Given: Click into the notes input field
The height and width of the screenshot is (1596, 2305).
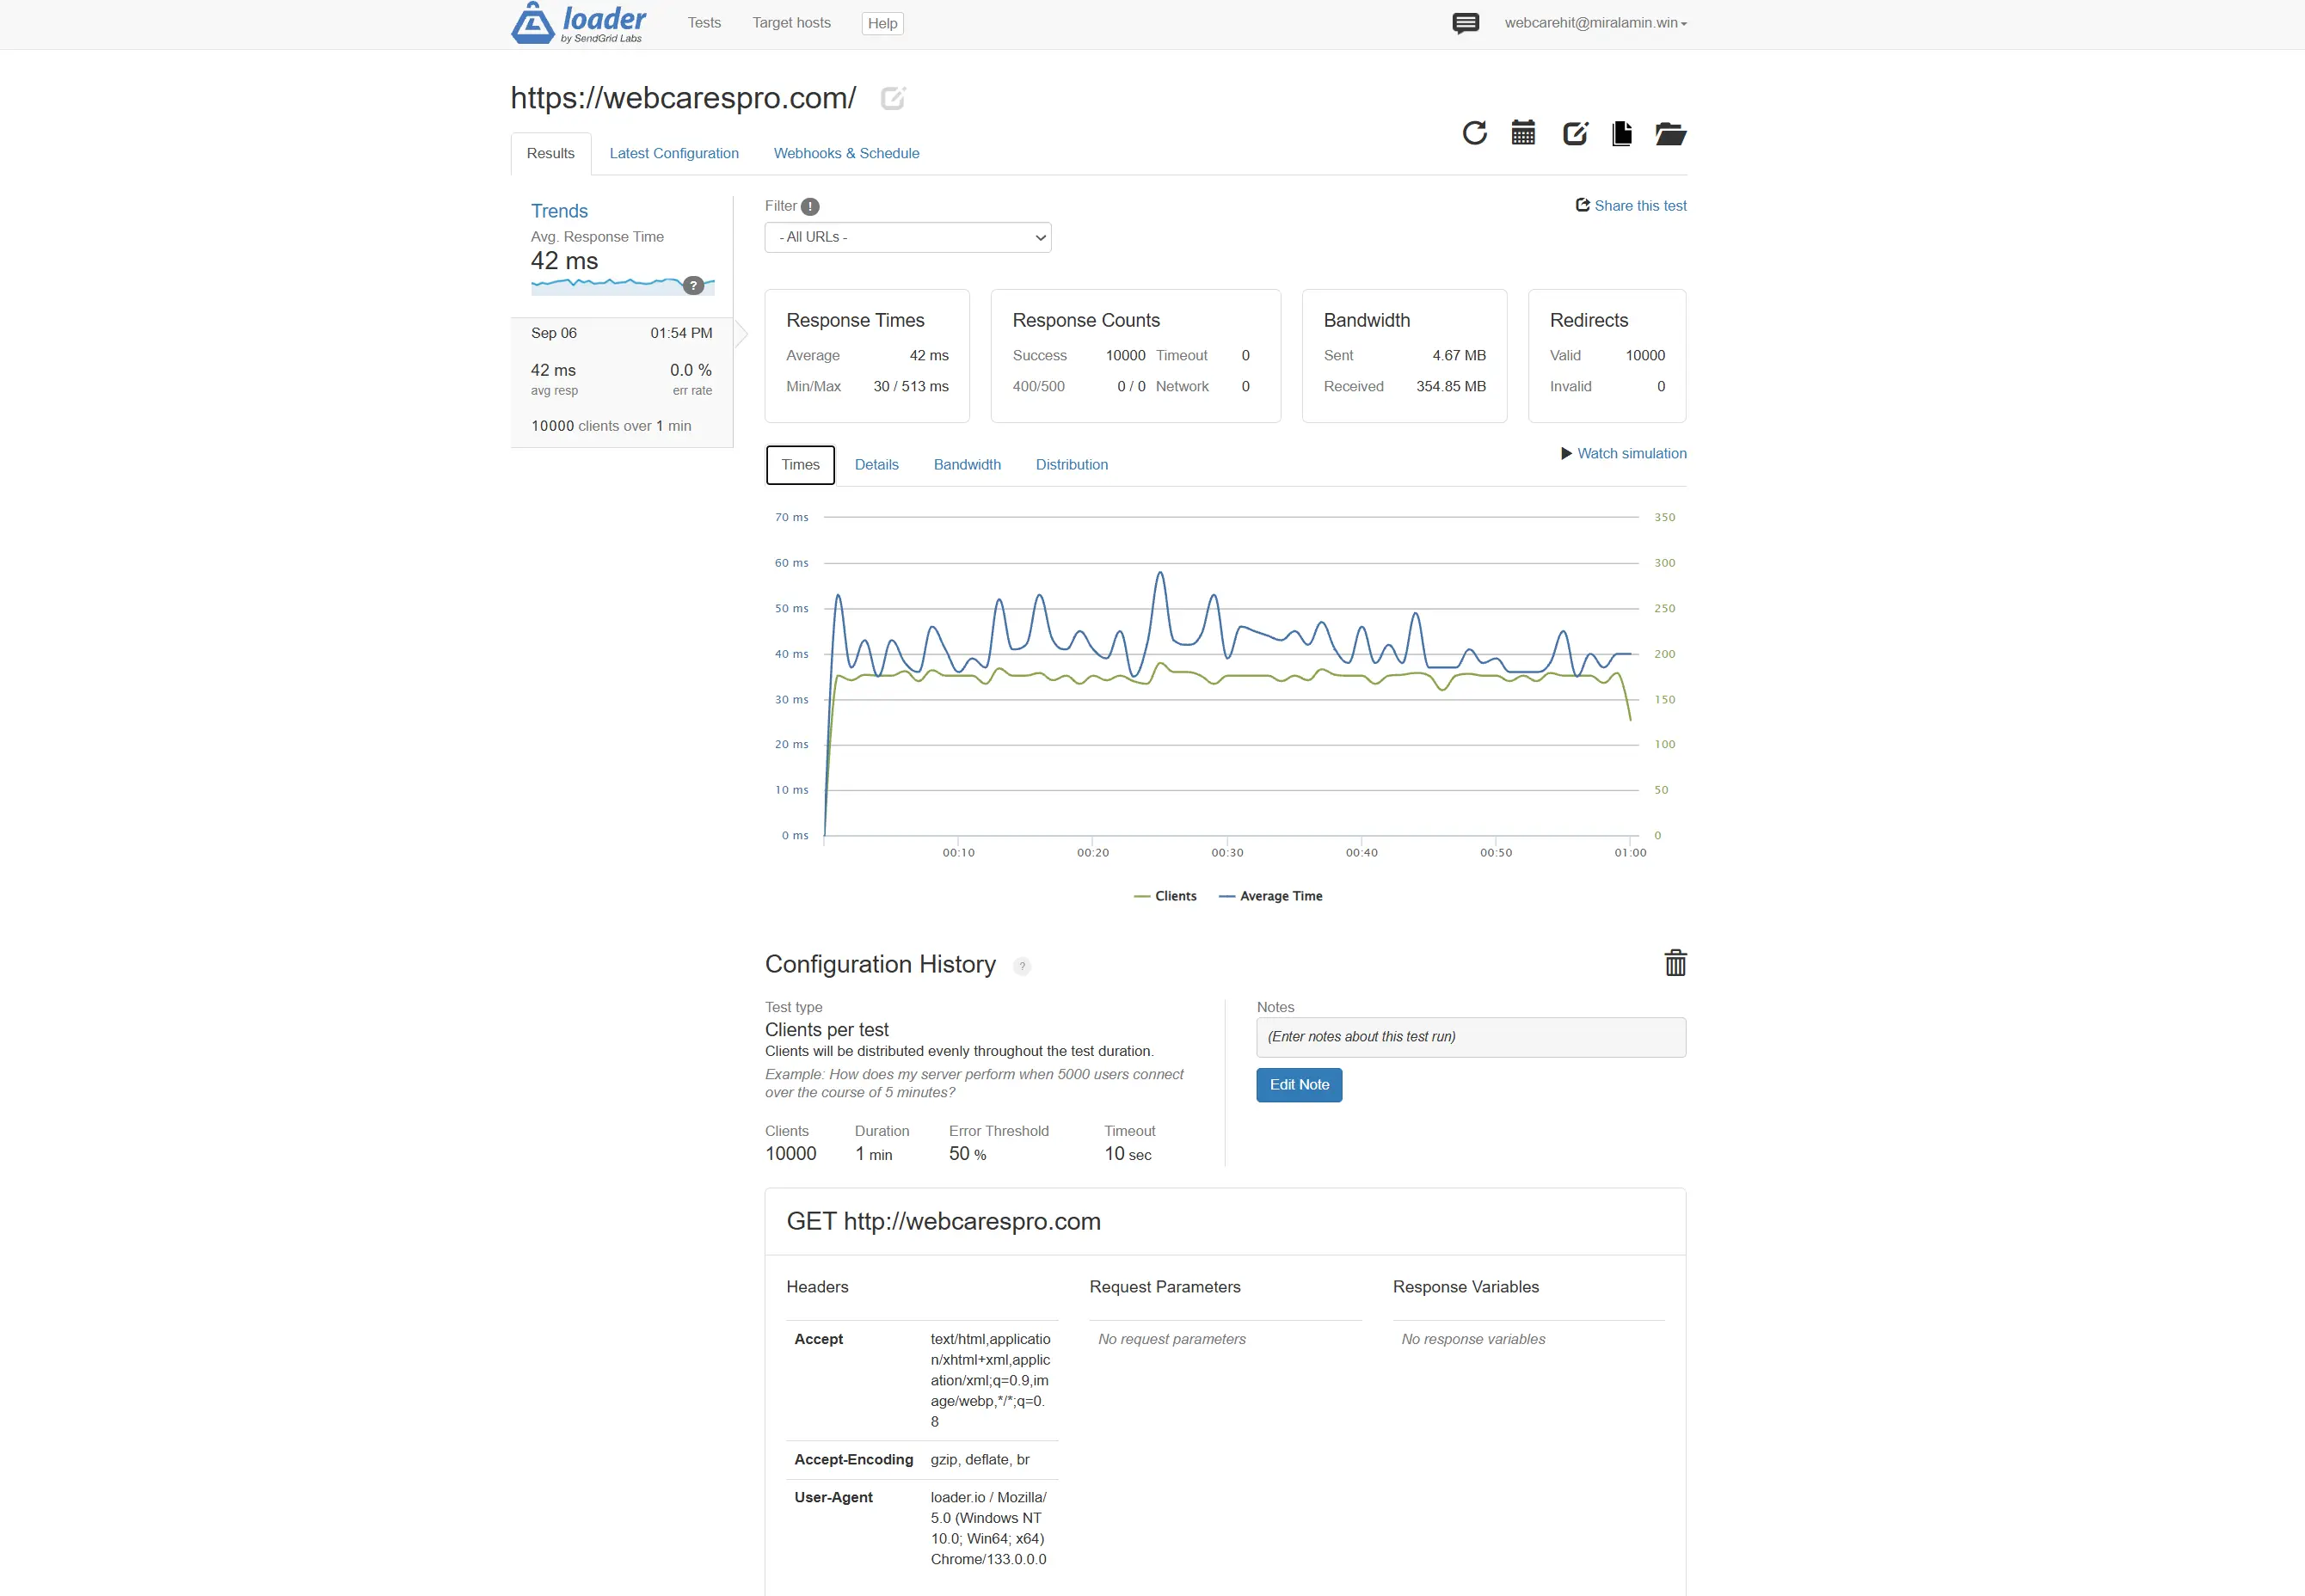Looking at the screenshot, I should pos(1470,1037).
